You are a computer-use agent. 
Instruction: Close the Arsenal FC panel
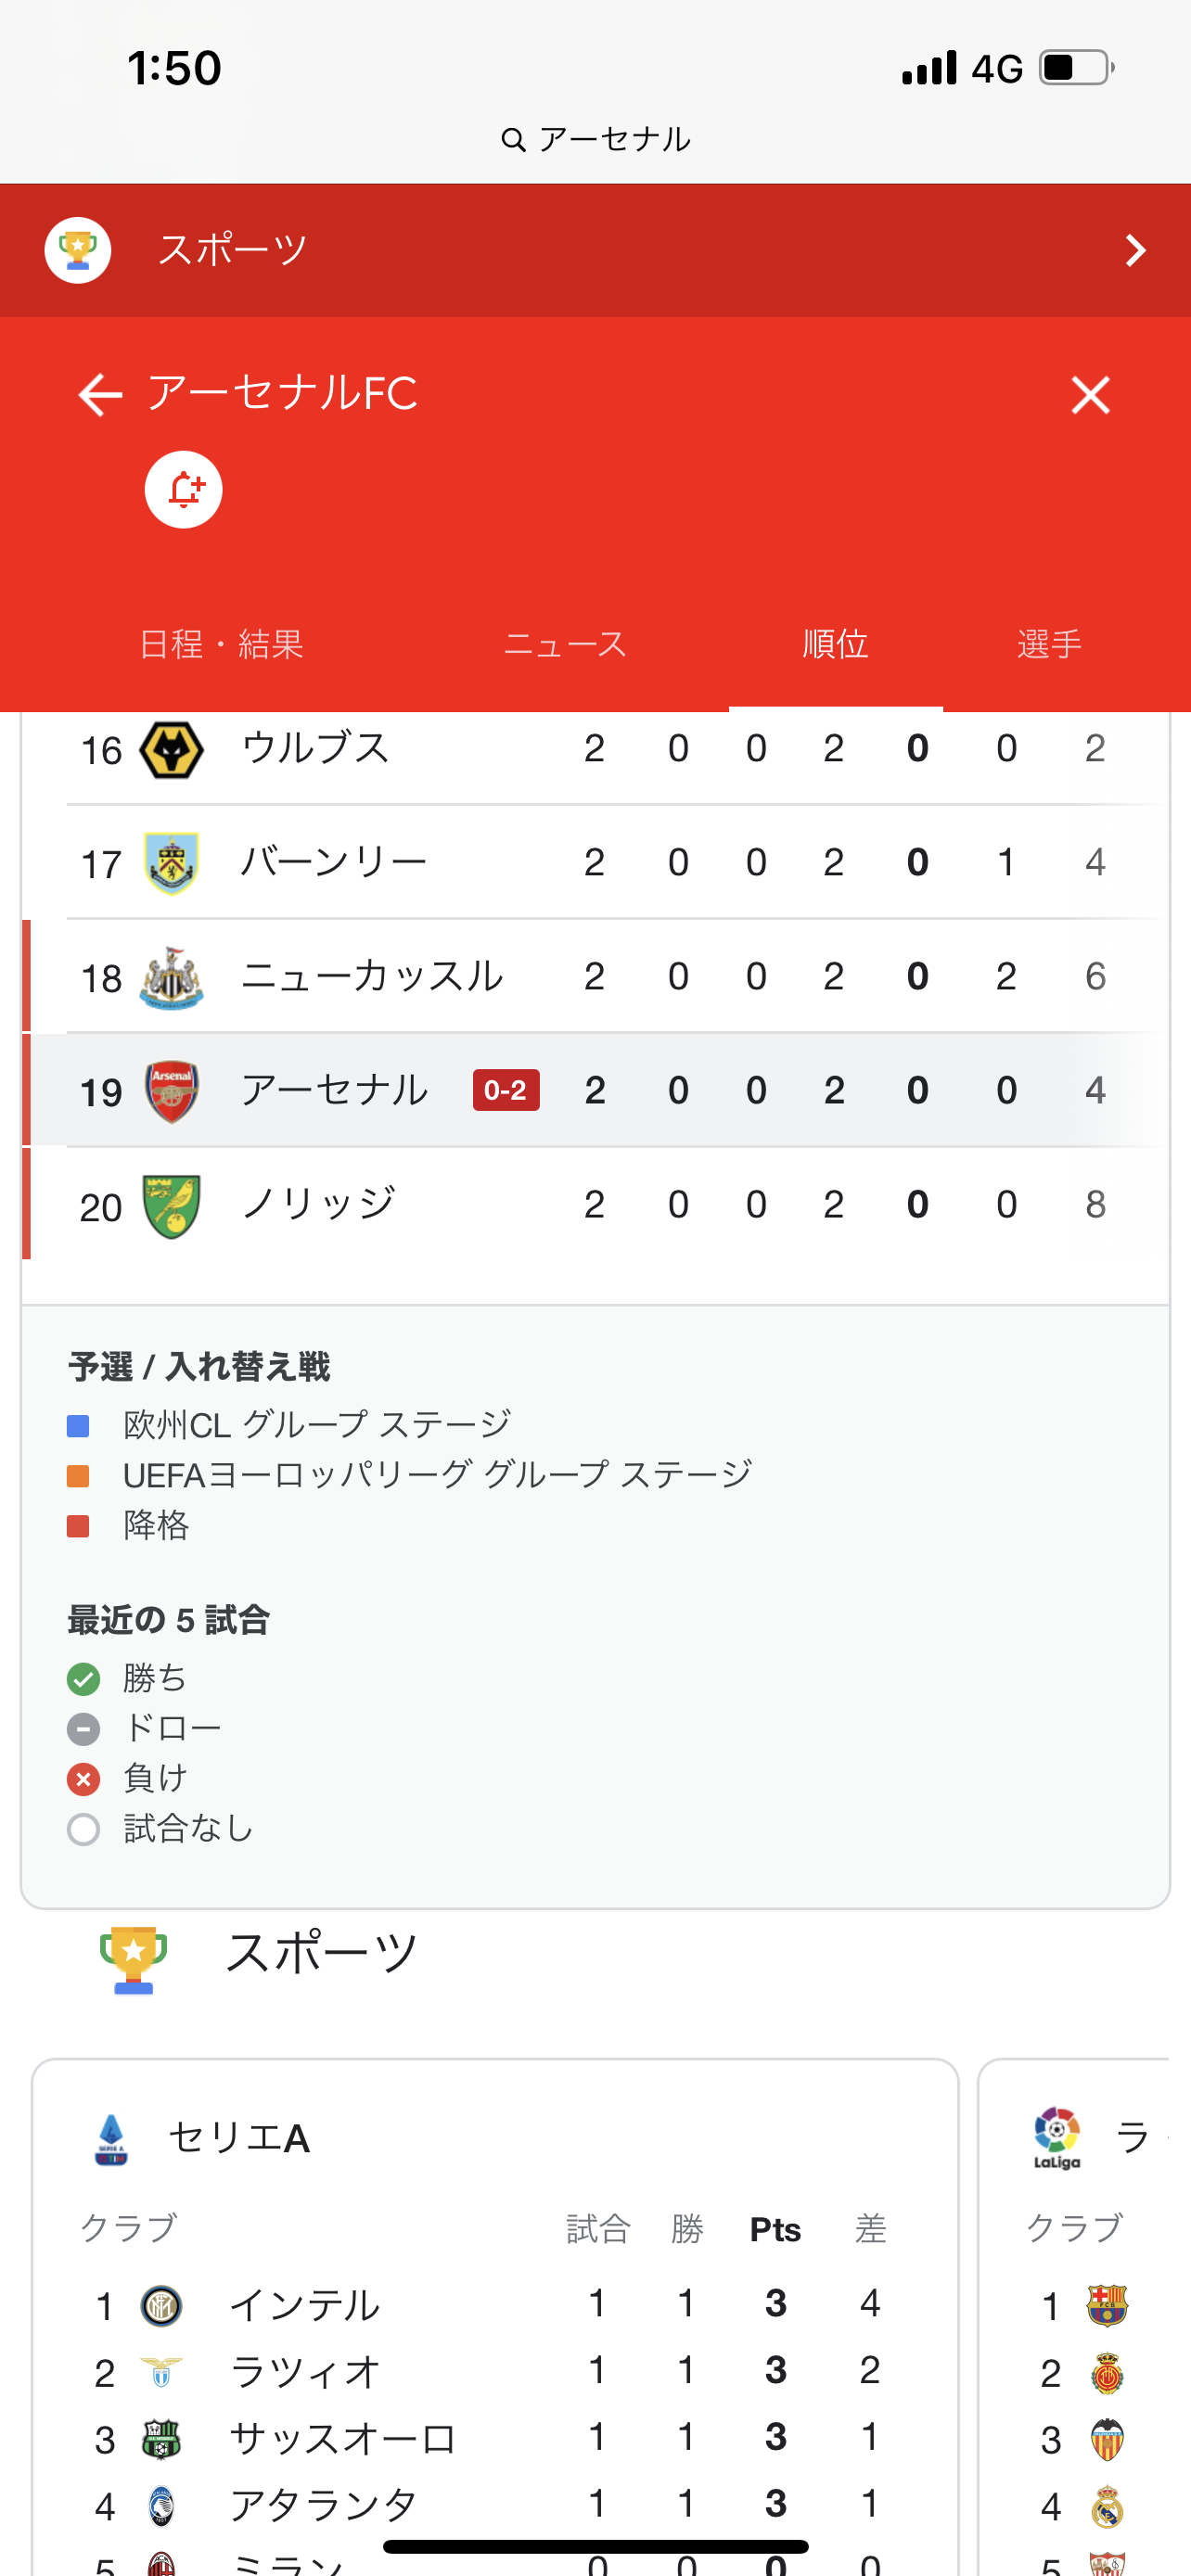click(x=1090, y=395)
